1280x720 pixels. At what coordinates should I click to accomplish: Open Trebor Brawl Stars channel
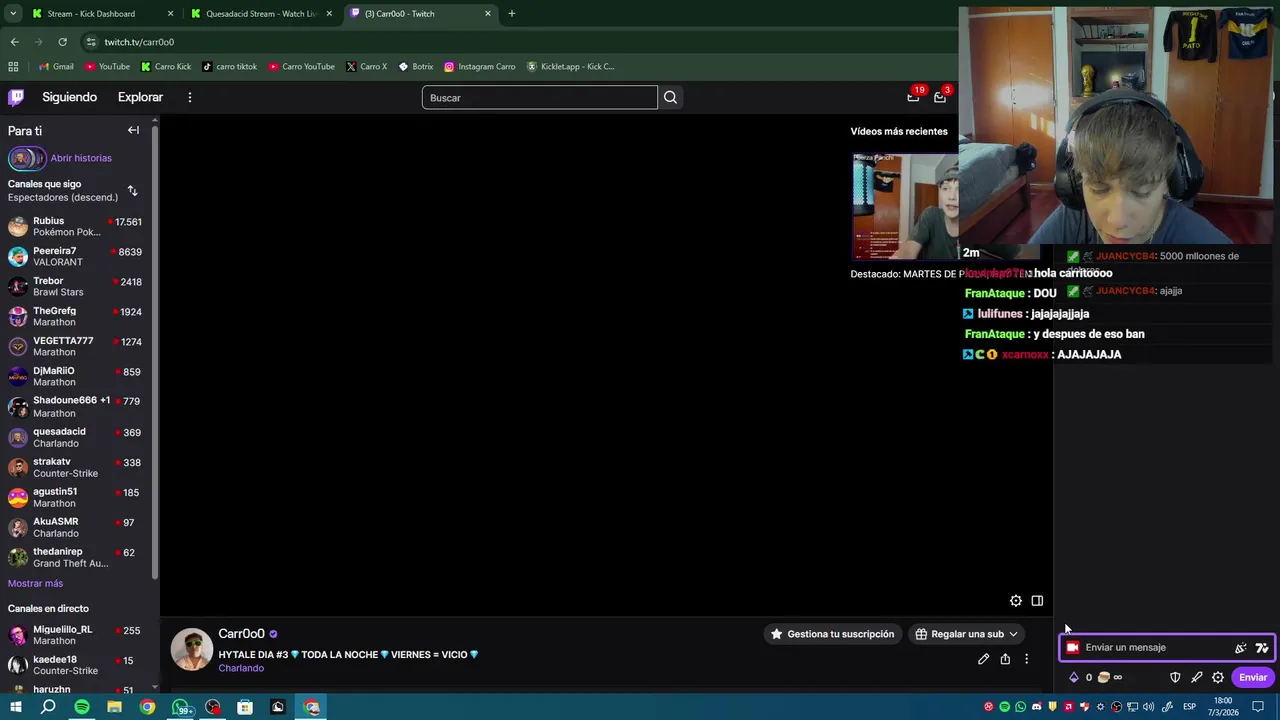[x=76, y=286]
